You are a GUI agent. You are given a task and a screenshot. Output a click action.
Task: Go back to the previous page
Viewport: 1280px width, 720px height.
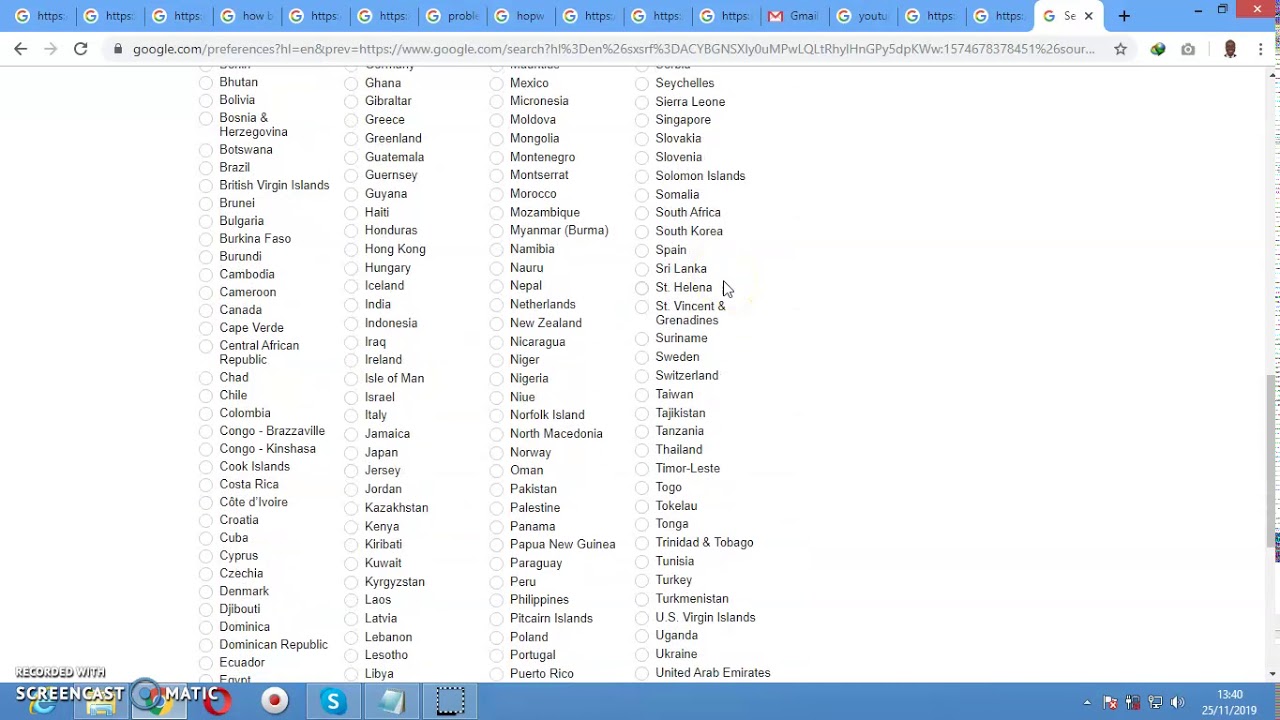(21, 48)
